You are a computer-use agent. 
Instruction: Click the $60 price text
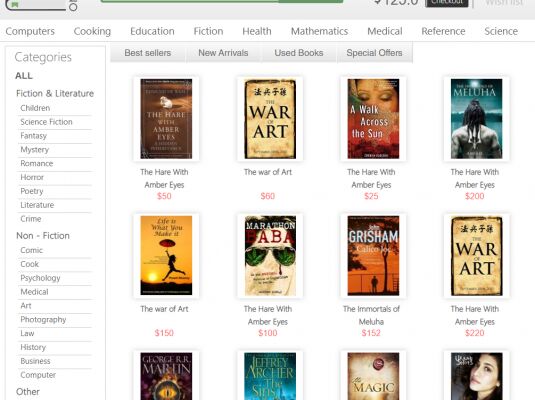(268, 196)
